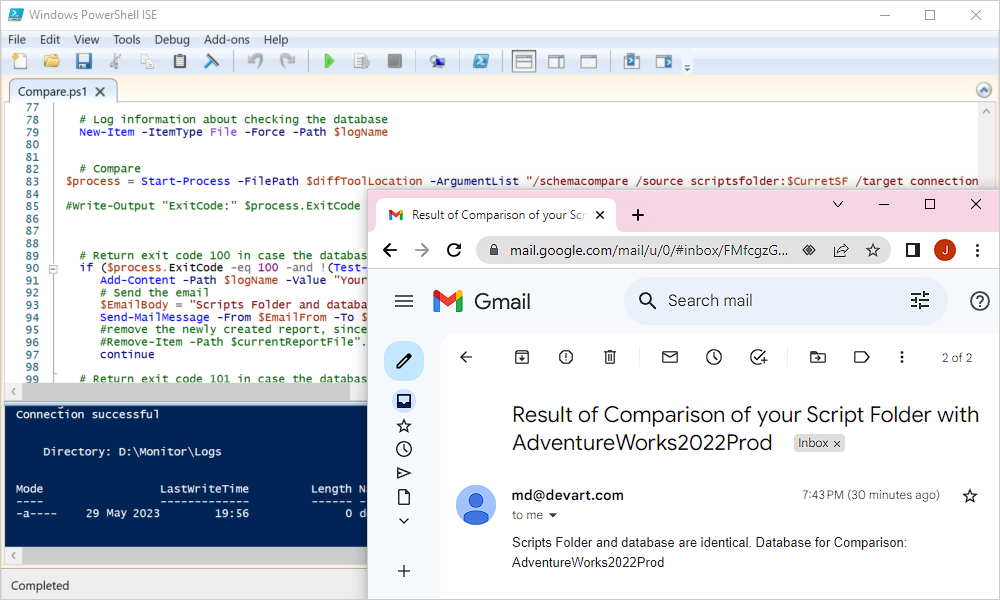
Task: Click the Run Selection icon
Action: click(362, 61)
